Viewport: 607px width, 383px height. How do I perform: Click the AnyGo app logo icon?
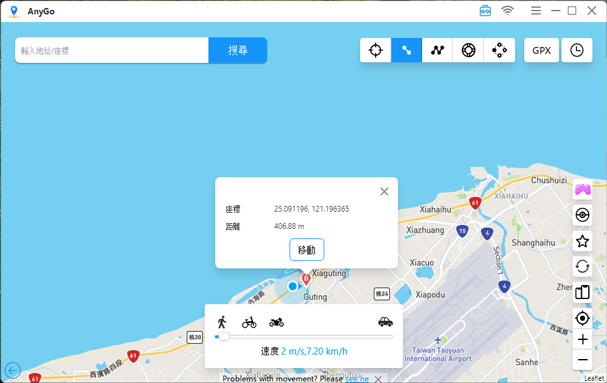click(14, 11)
